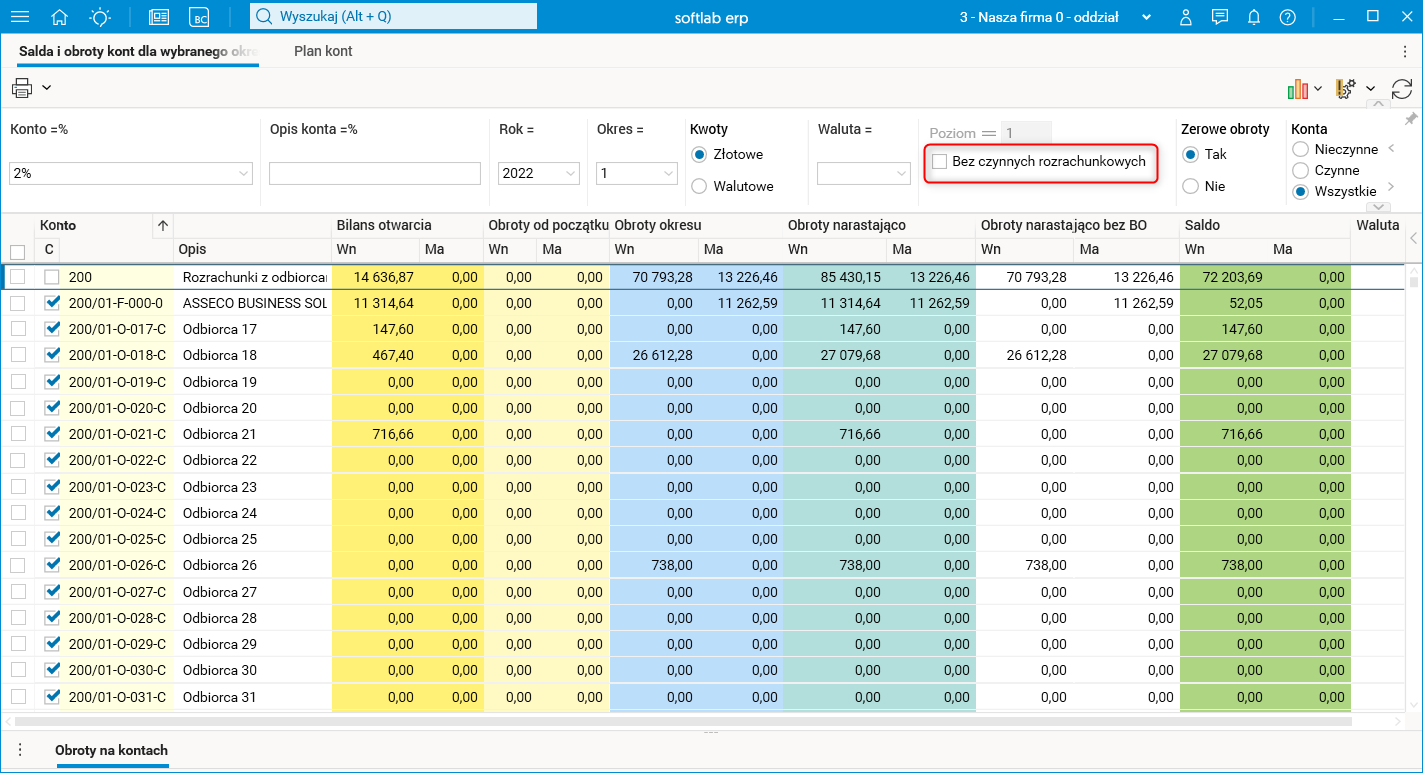
Task: Select the Obroty na kontach bottom tab
Action: pos(111,750)
